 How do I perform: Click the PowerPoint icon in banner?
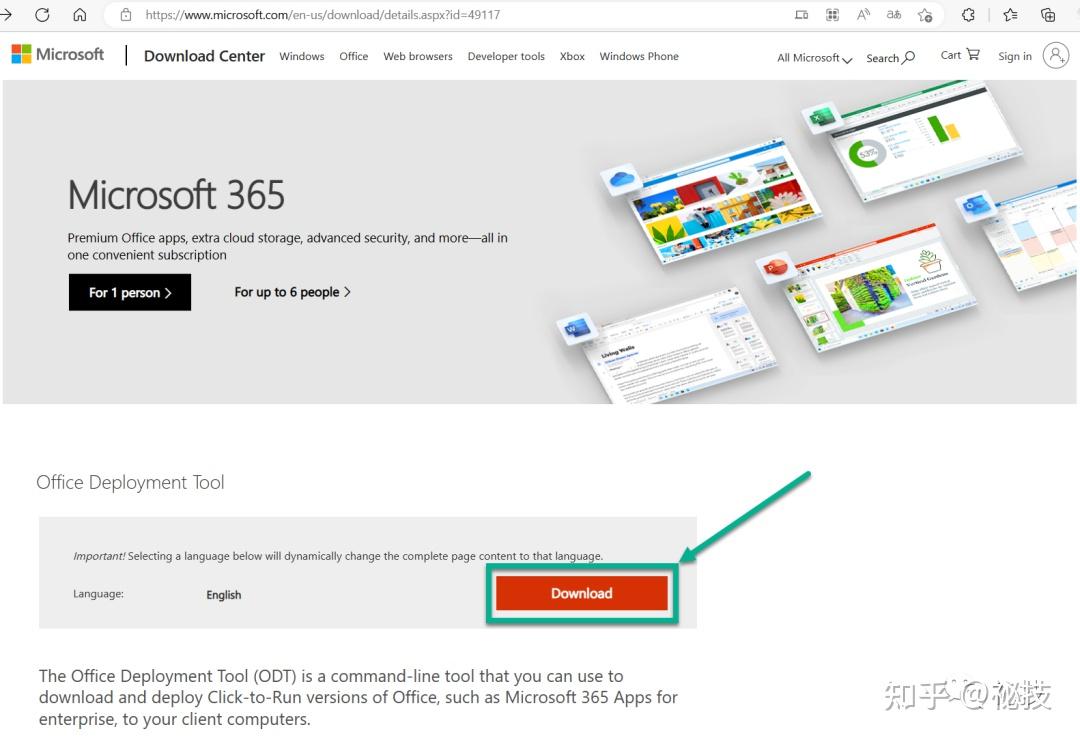(775, 268)
